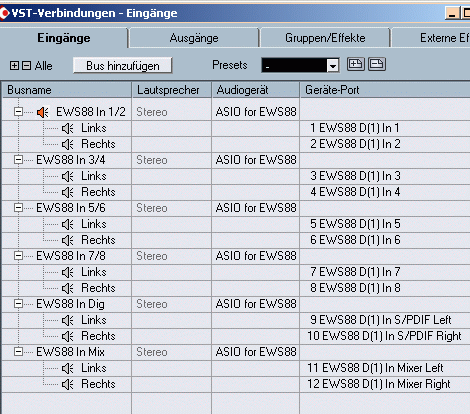
Task: Click port '5 EWS88 D(1) In 5'
Action: pos(355,224)
